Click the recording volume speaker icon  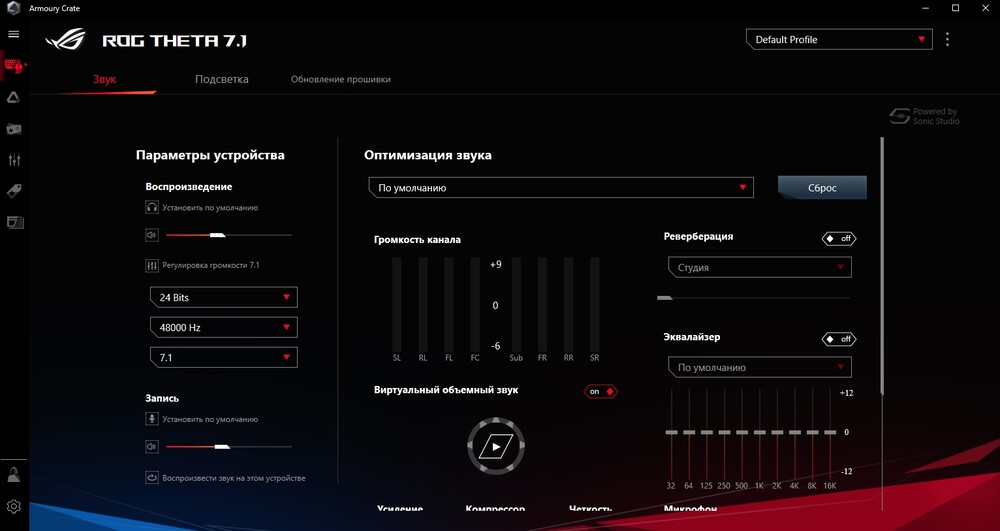point(152,447)
